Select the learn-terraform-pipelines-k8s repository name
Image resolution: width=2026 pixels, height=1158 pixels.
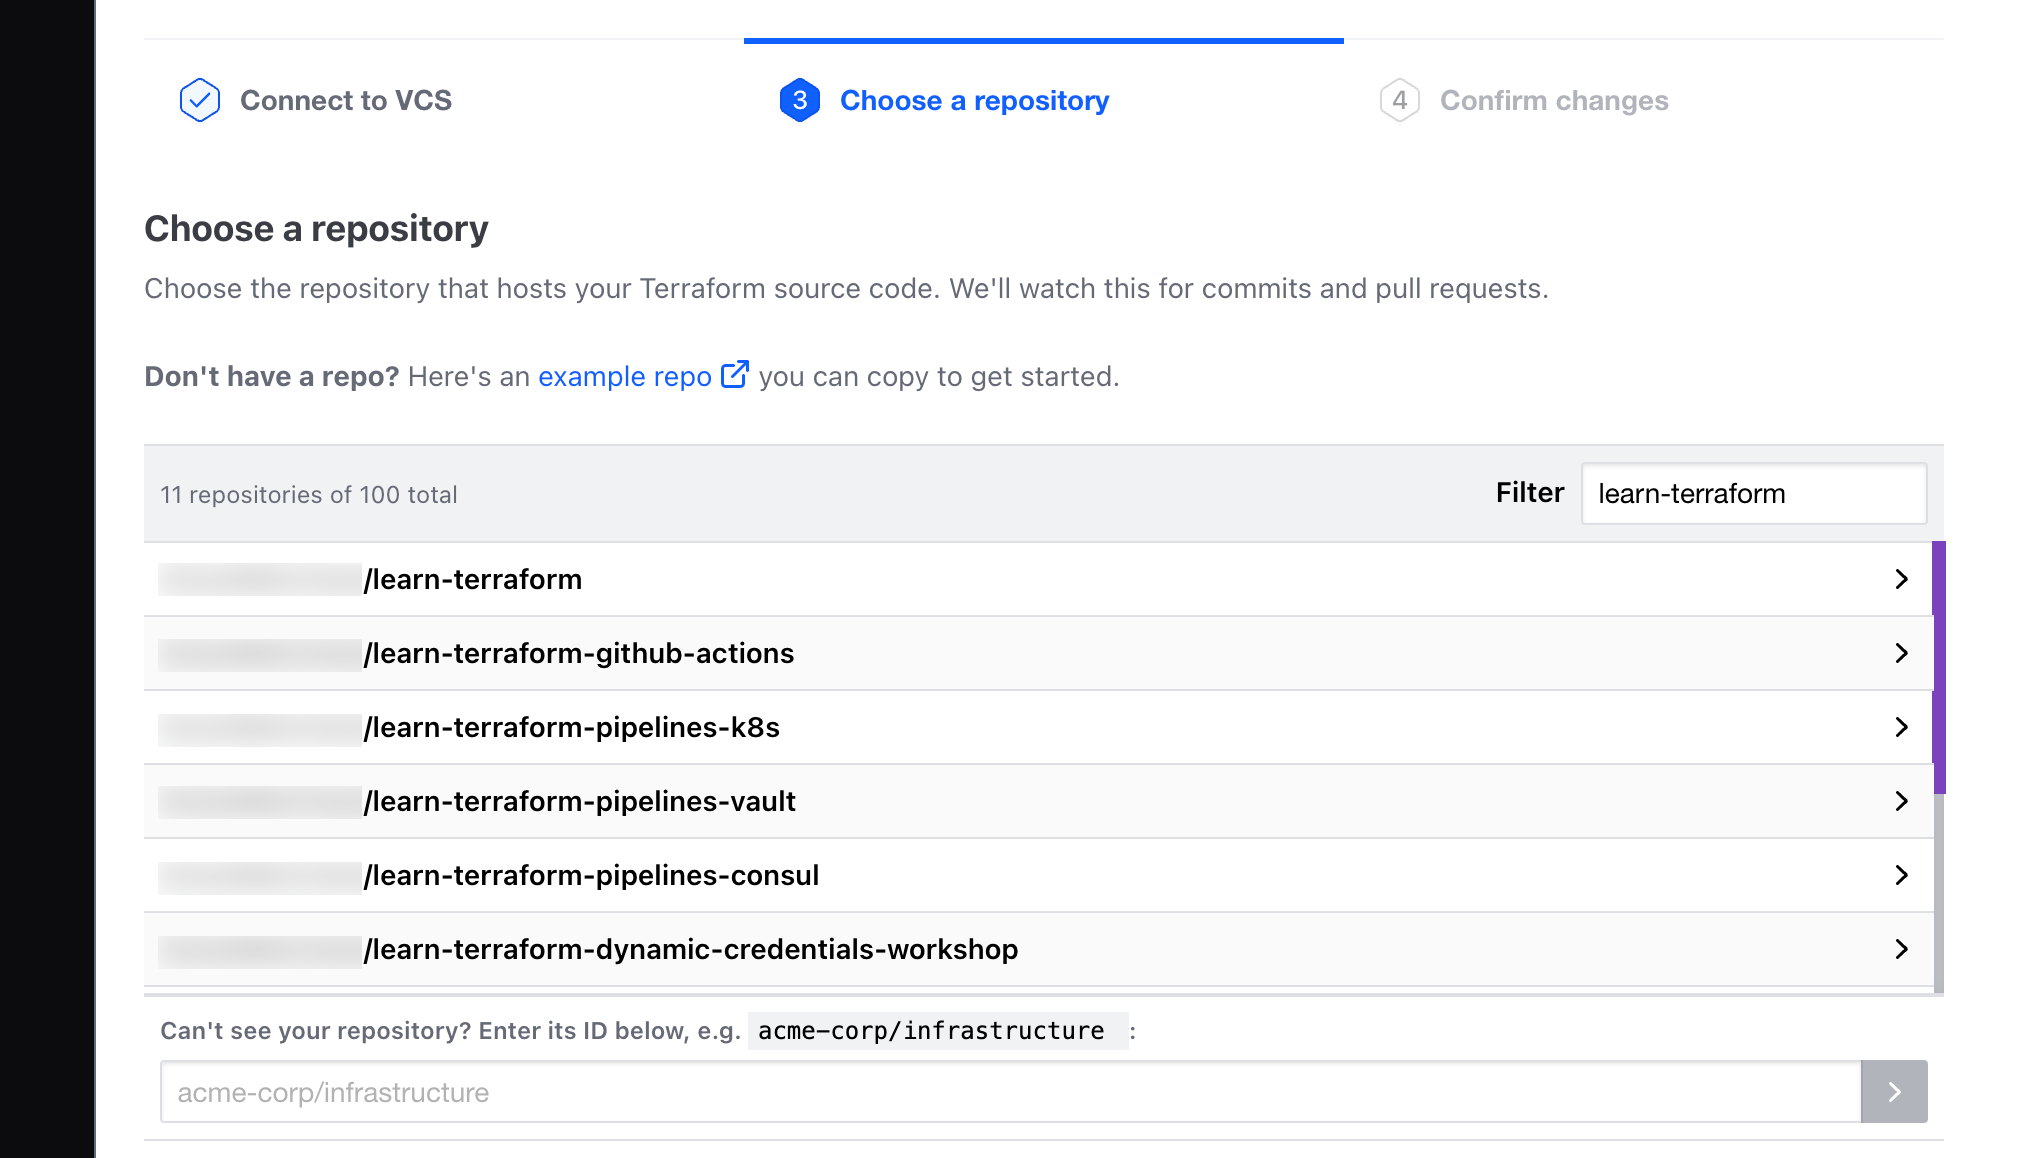coord(571,727)
